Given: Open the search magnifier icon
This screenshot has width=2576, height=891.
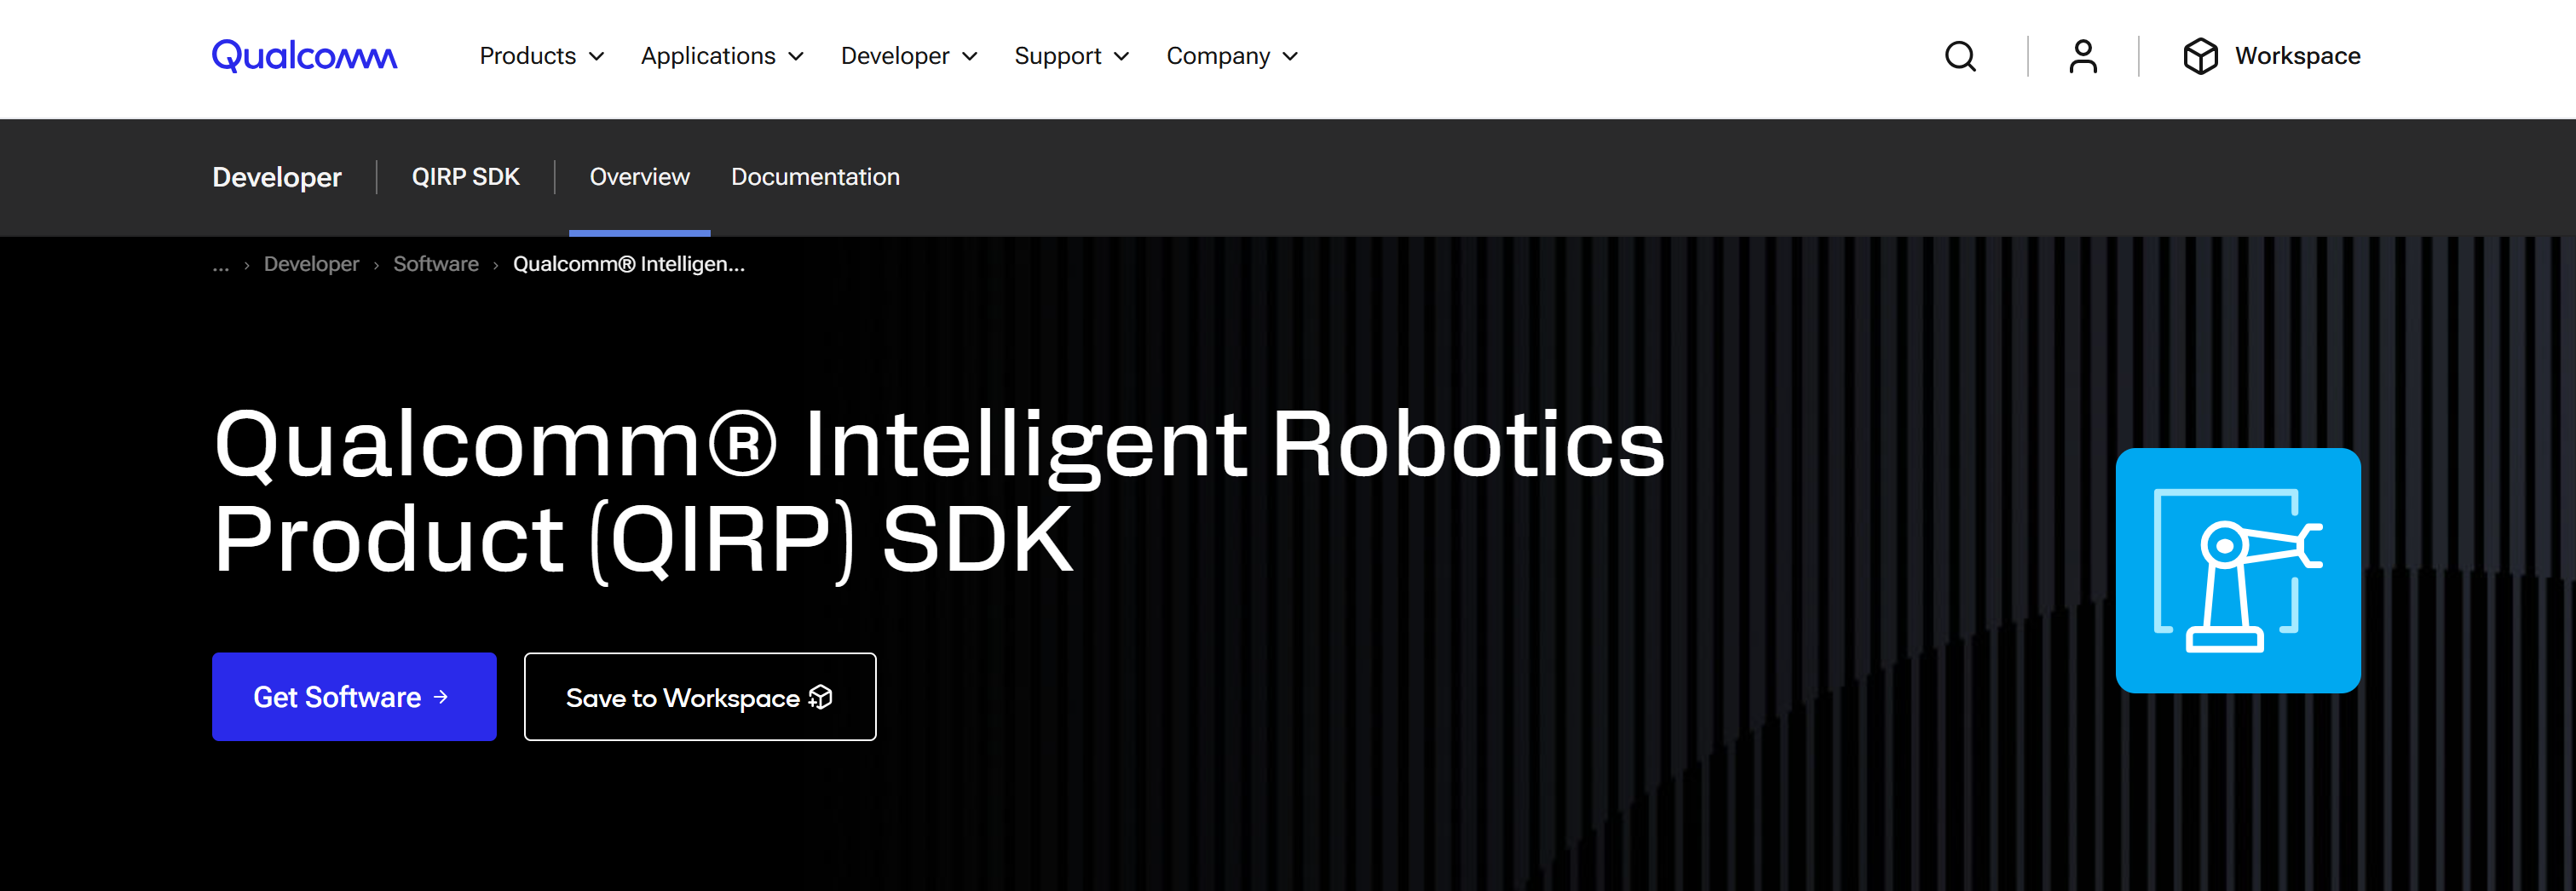Looking at the screenshot, I should click(1960, 57).
